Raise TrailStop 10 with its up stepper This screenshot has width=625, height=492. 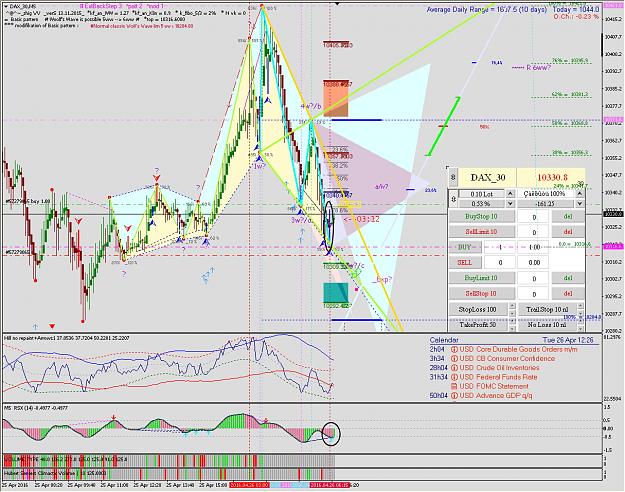[x=581, y=305]
